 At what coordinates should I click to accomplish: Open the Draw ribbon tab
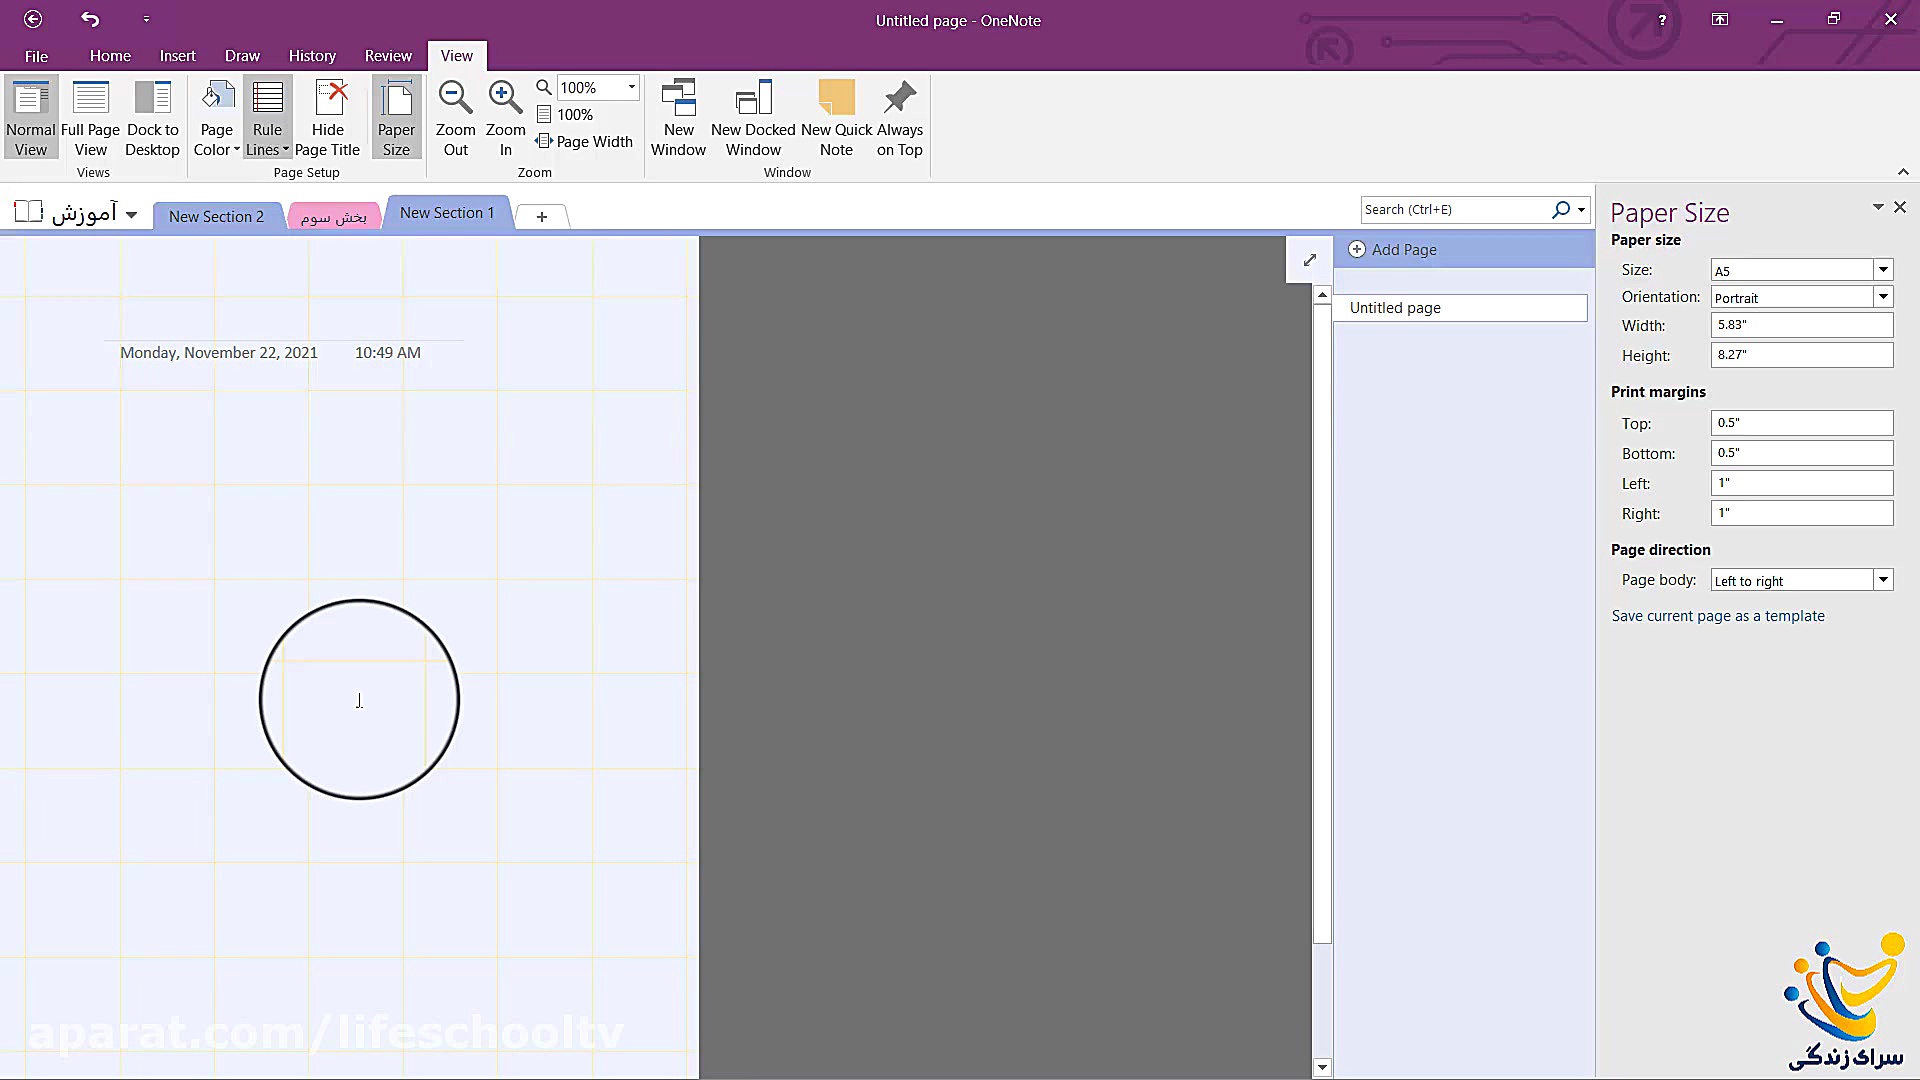(x=242, y=56)
